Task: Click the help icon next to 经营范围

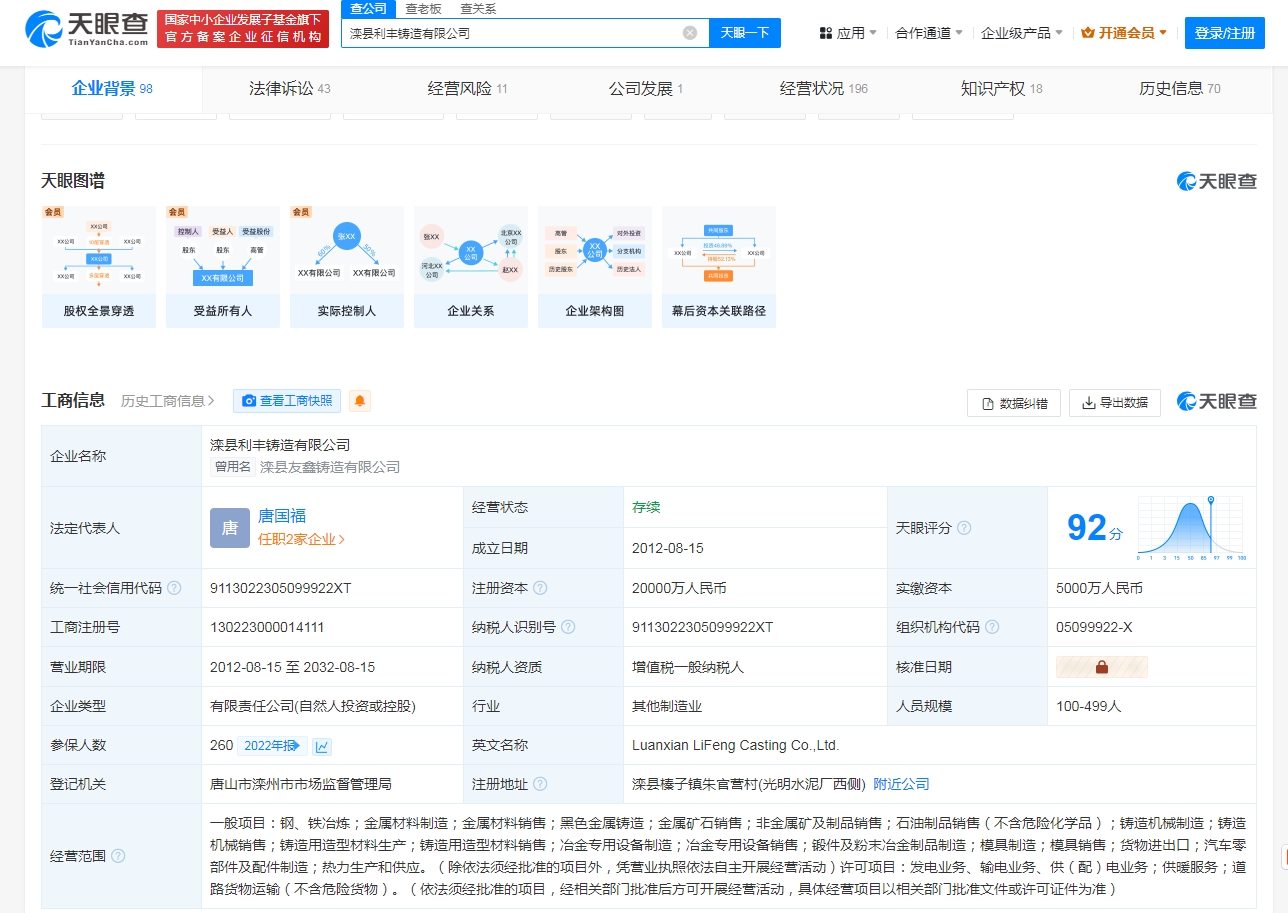Action: (x=118, y=856)
